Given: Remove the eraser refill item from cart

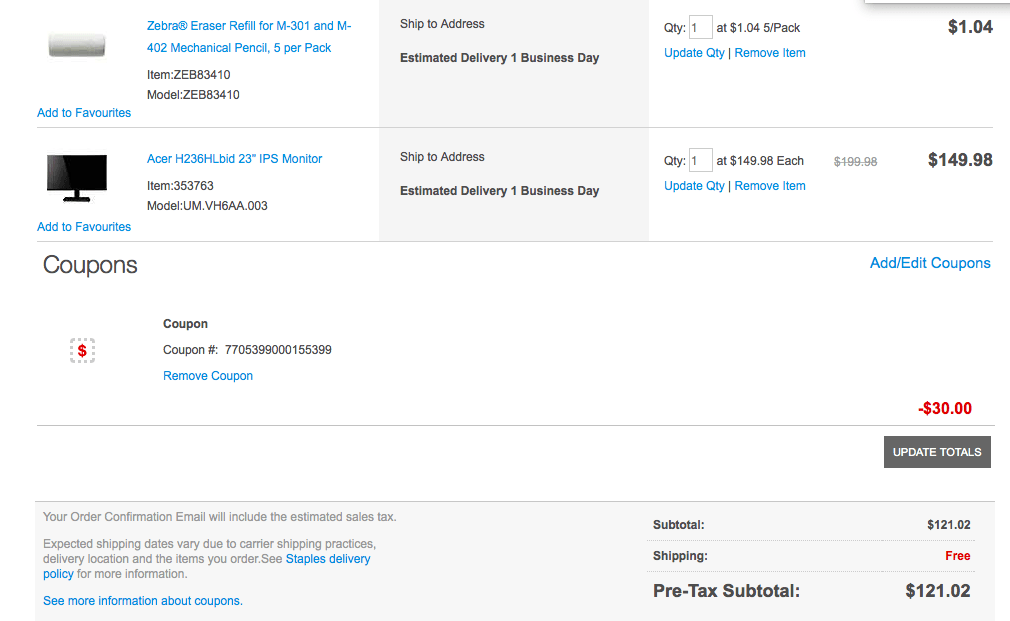Looking at the screenshot, I should (769, 53).
